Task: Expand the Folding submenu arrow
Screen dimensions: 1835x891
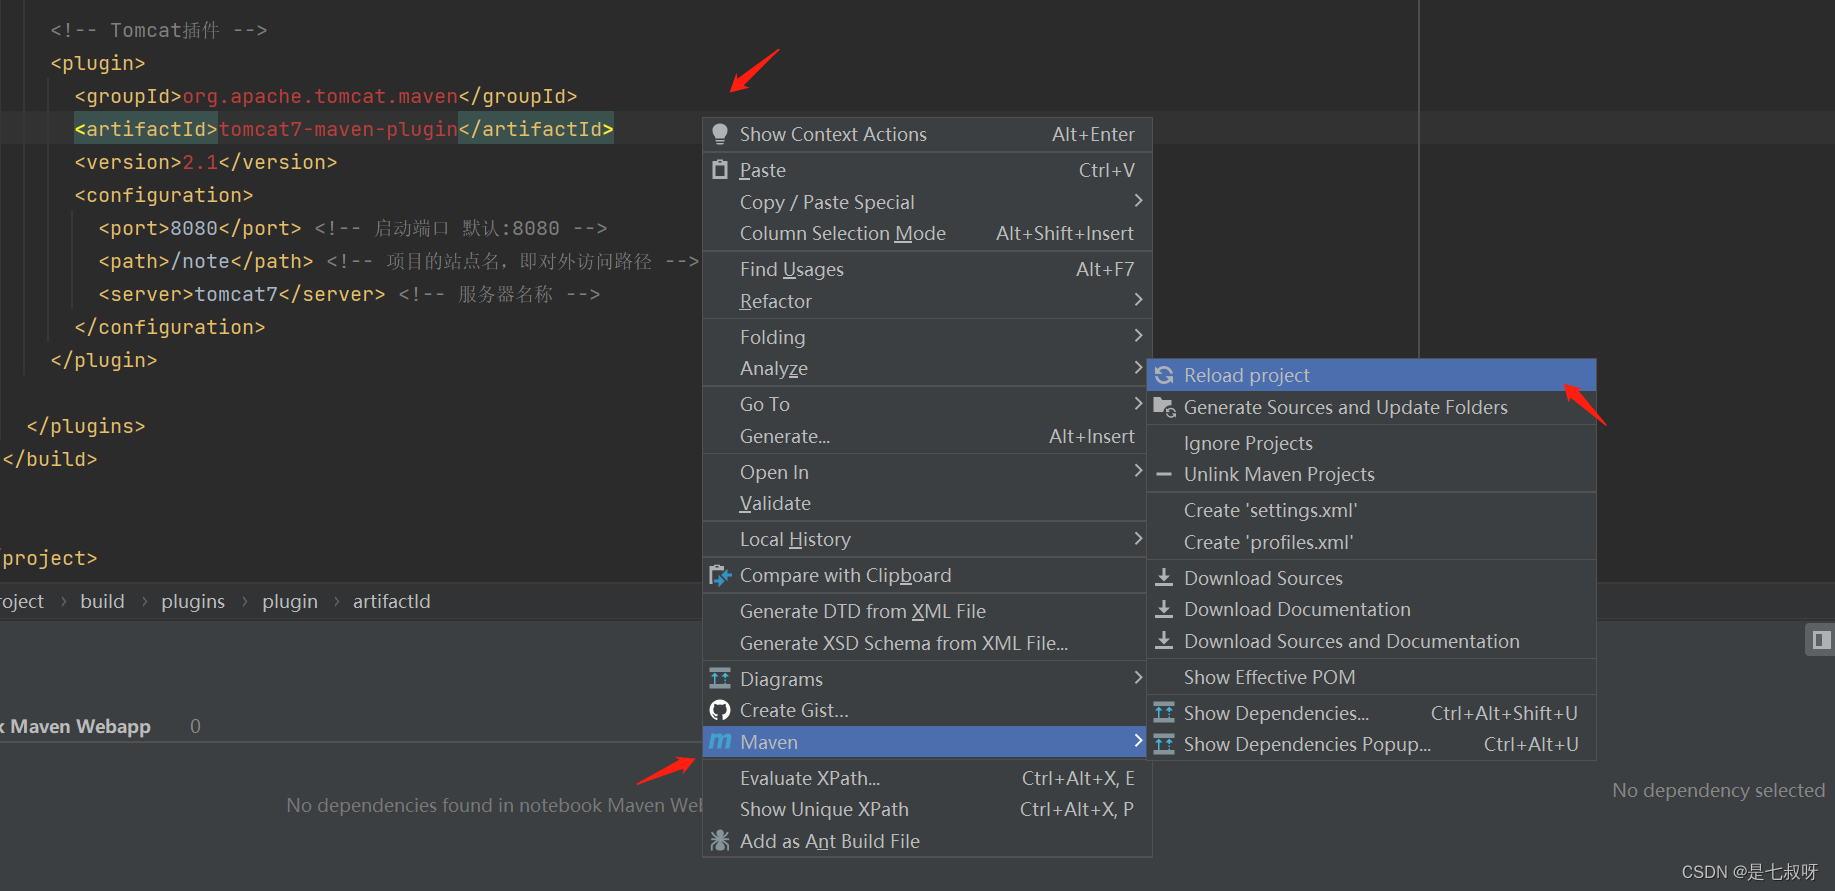Action: pyautogui.click(x=1138, y=336)
